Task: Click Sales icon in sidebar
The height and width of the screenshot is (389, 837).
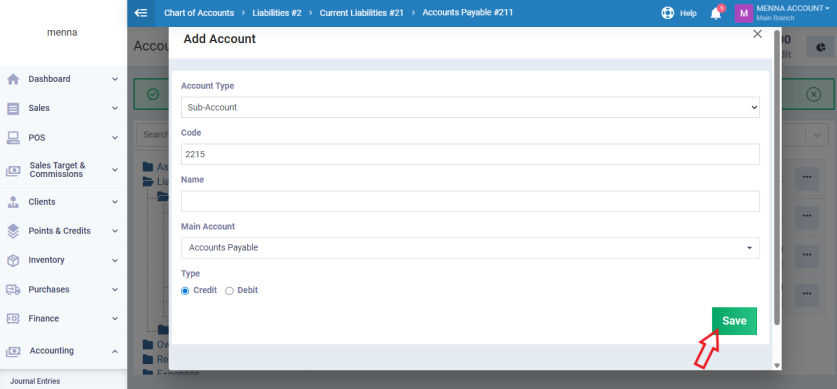Action: pos(13,108)
